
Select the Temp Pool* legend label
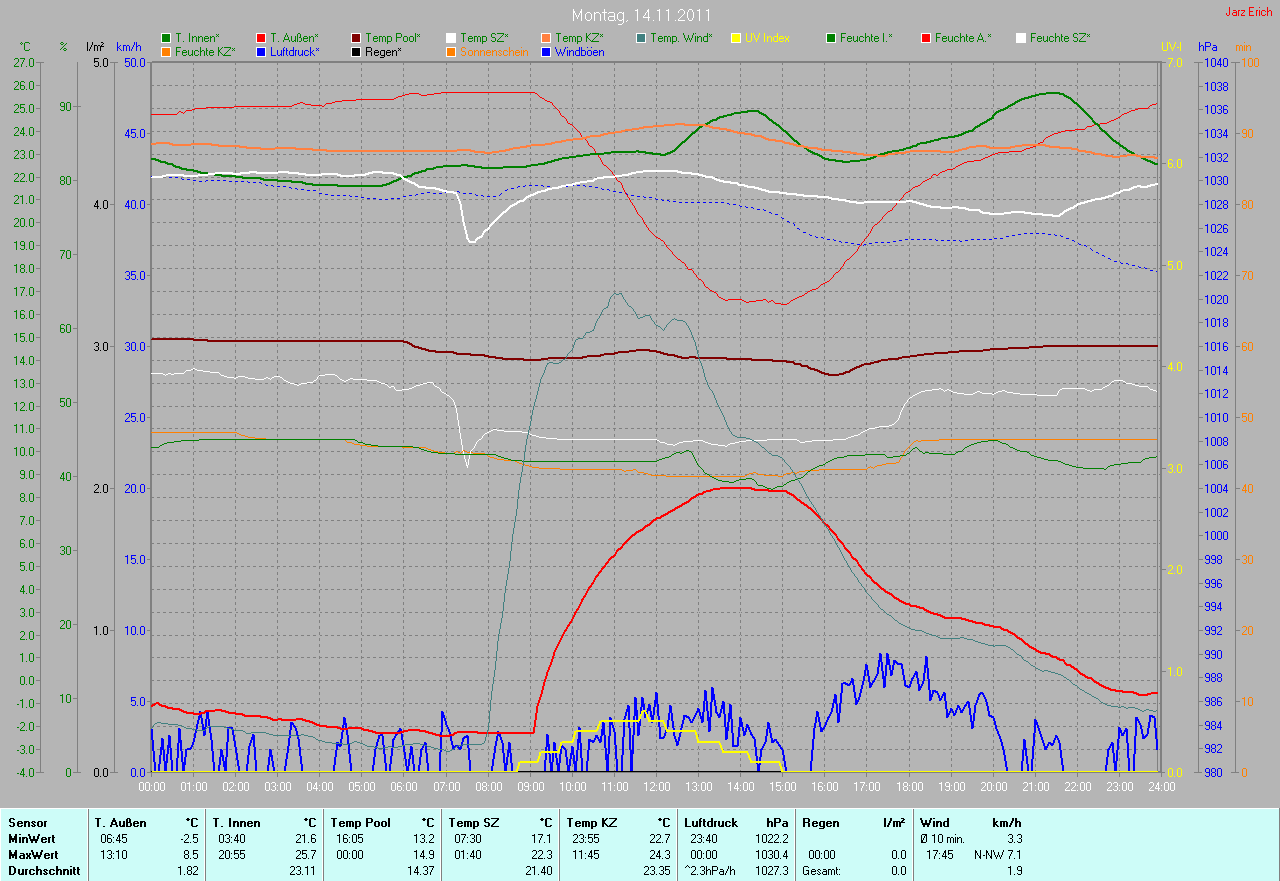click(x=393, y=38)
